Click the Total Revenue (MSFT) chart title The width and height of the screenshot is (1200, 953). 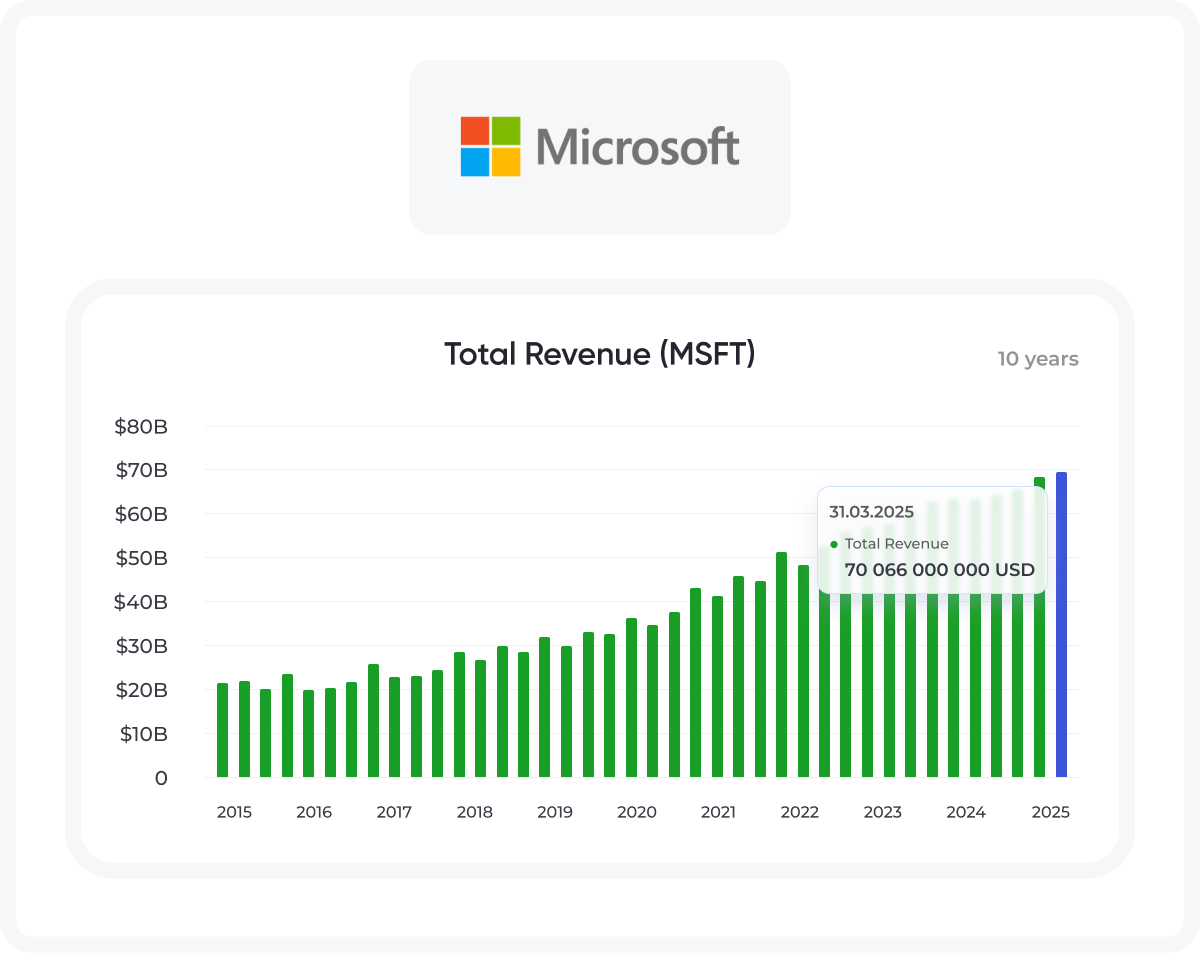tap(600, 354)
